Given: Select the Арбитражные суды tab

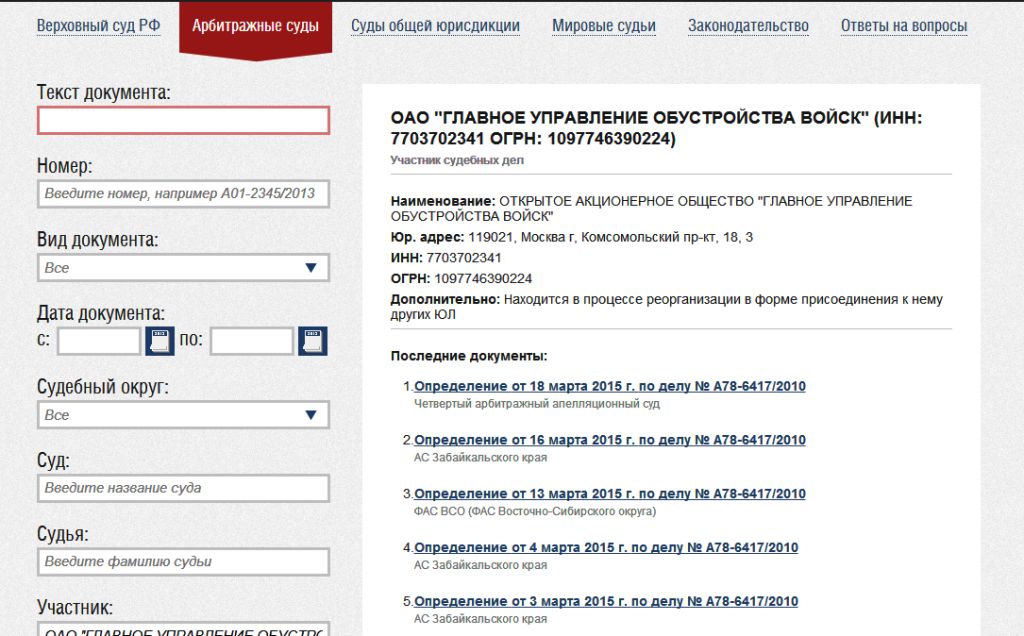Looking at the screenshot, I should [x=255, y=26].
